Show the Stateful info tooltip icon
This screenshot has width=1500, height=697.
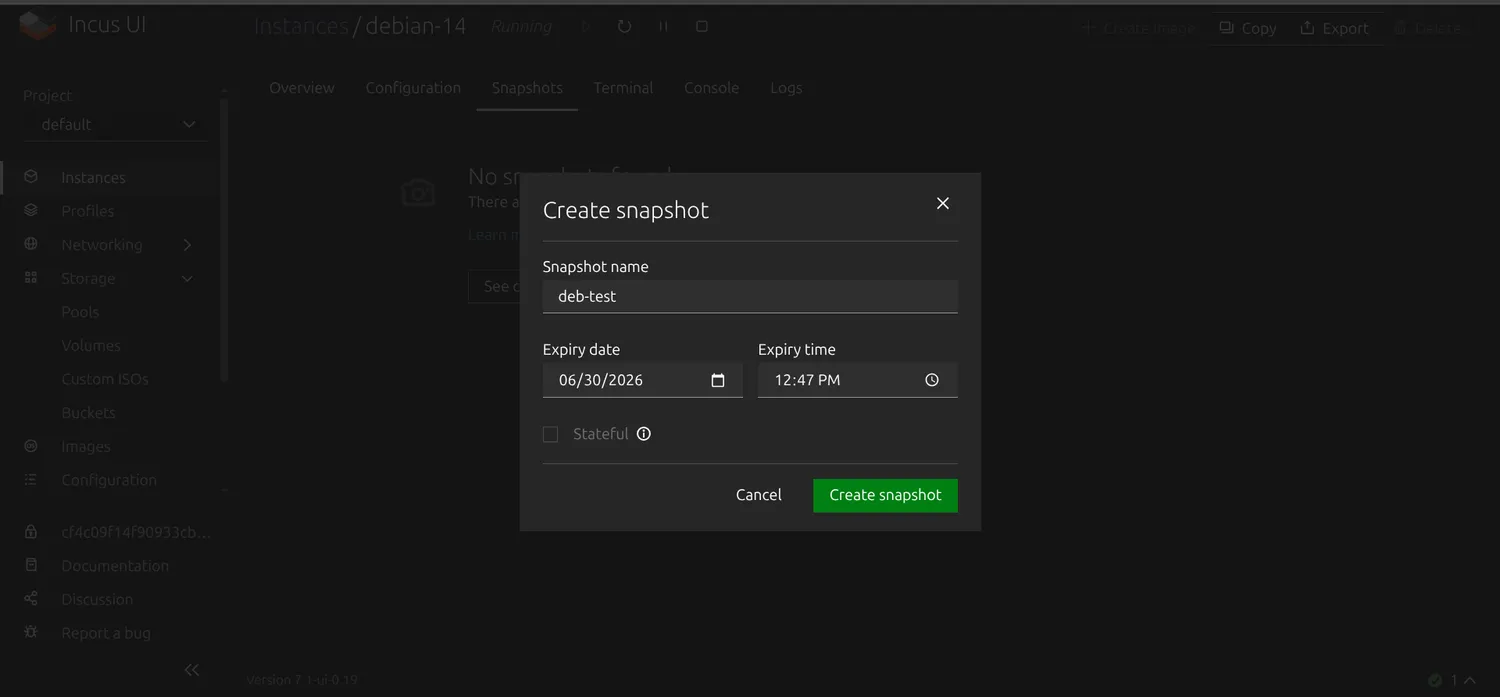(x=644, y=434)
